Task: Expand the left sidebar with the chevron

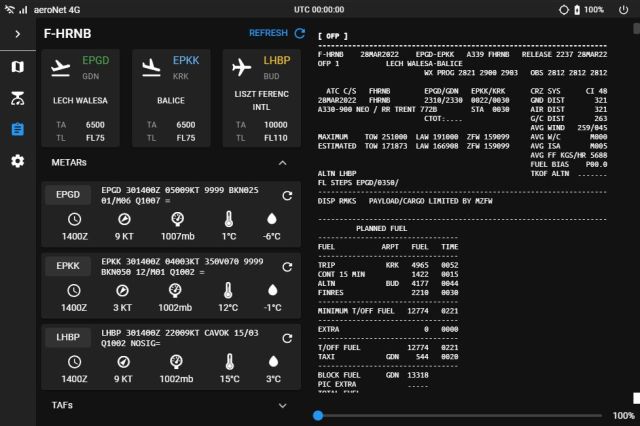Action: (17, 33)
